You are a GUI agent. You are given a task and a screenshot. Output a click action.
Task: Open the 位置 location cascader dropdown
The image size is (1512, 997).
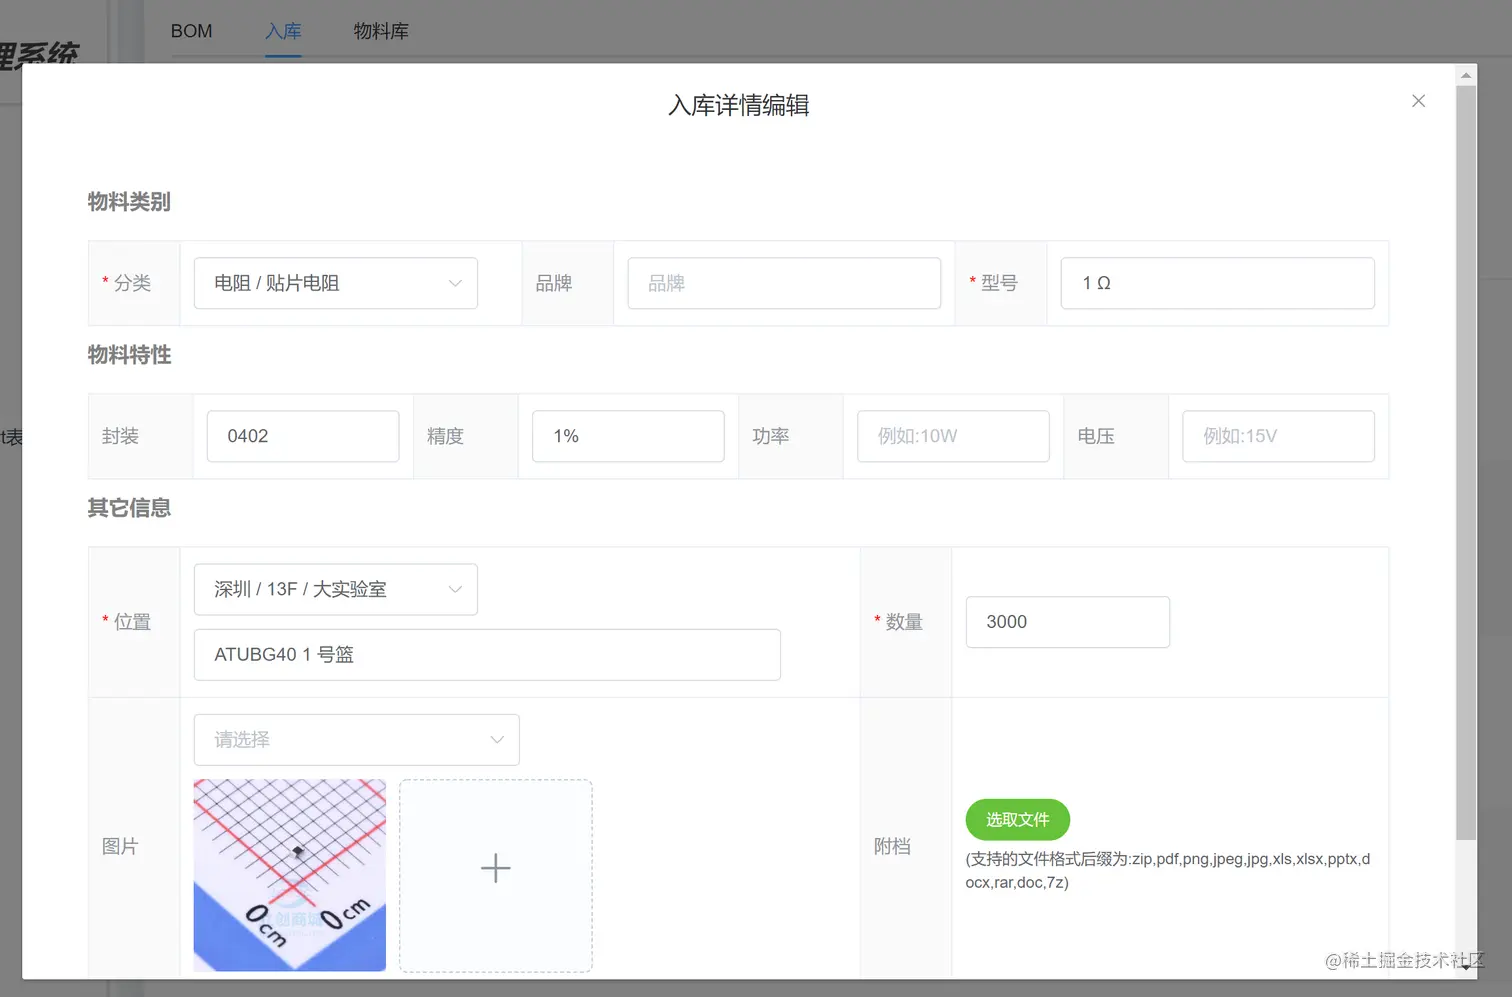(x=335, y=589)
